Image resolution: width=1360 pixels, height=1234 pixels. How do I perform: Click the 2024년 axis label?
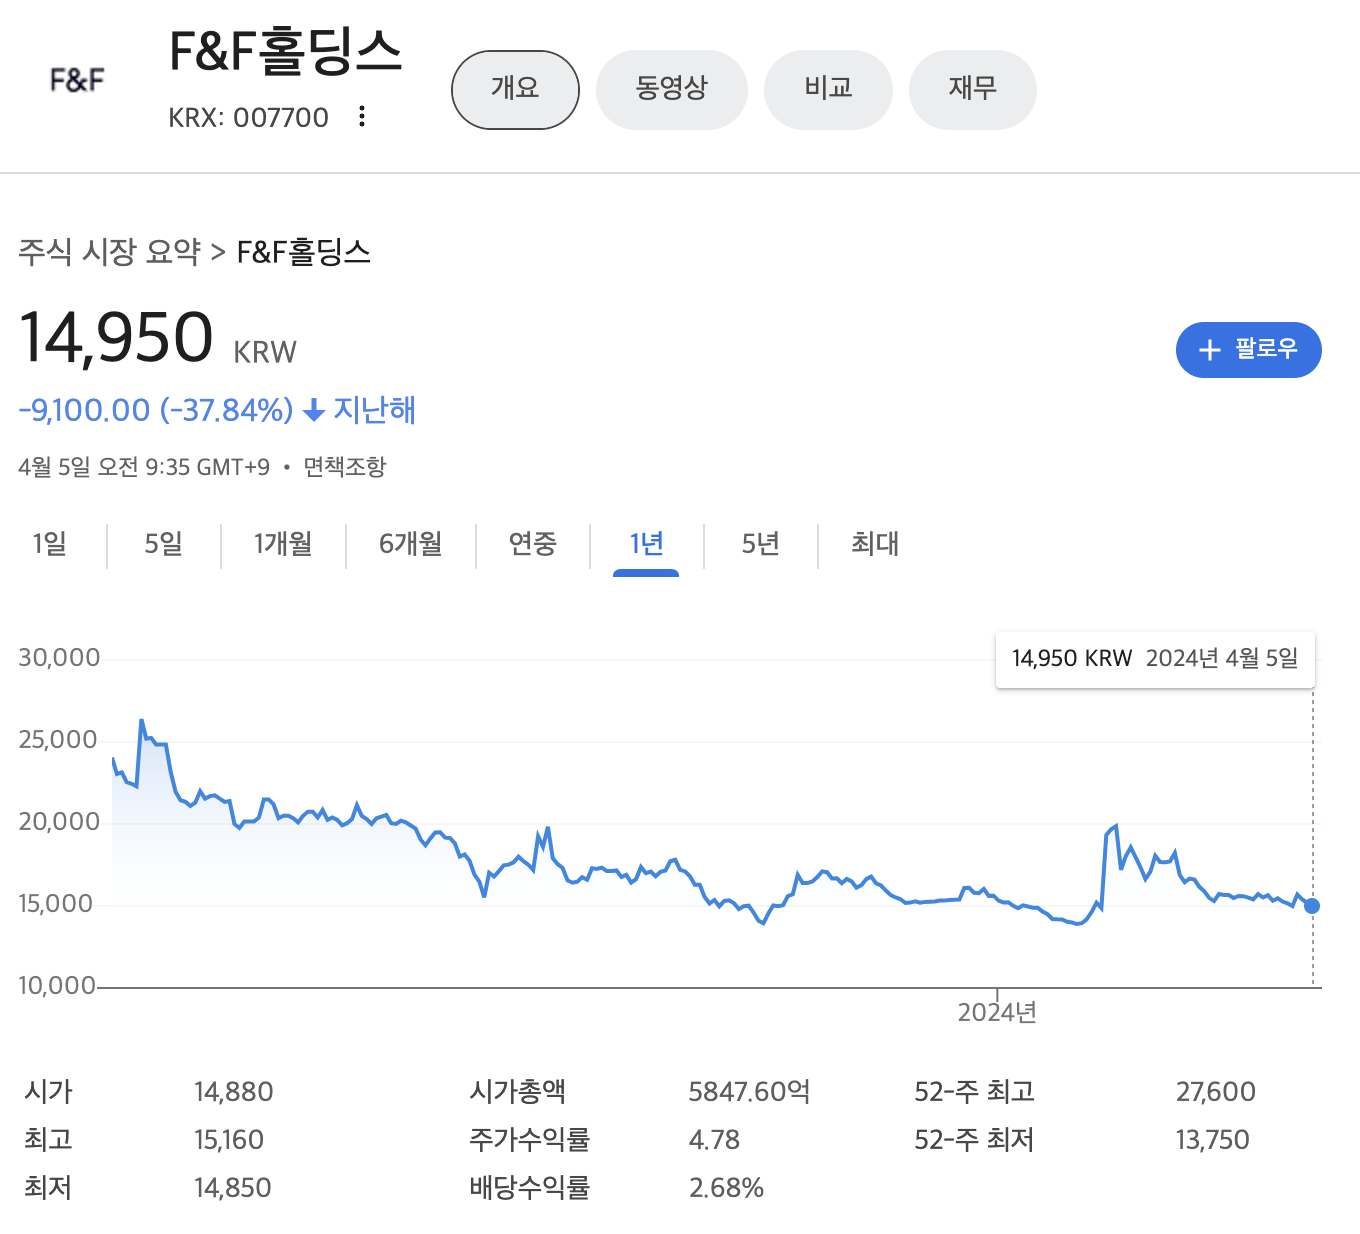[x=997, y=1013]
